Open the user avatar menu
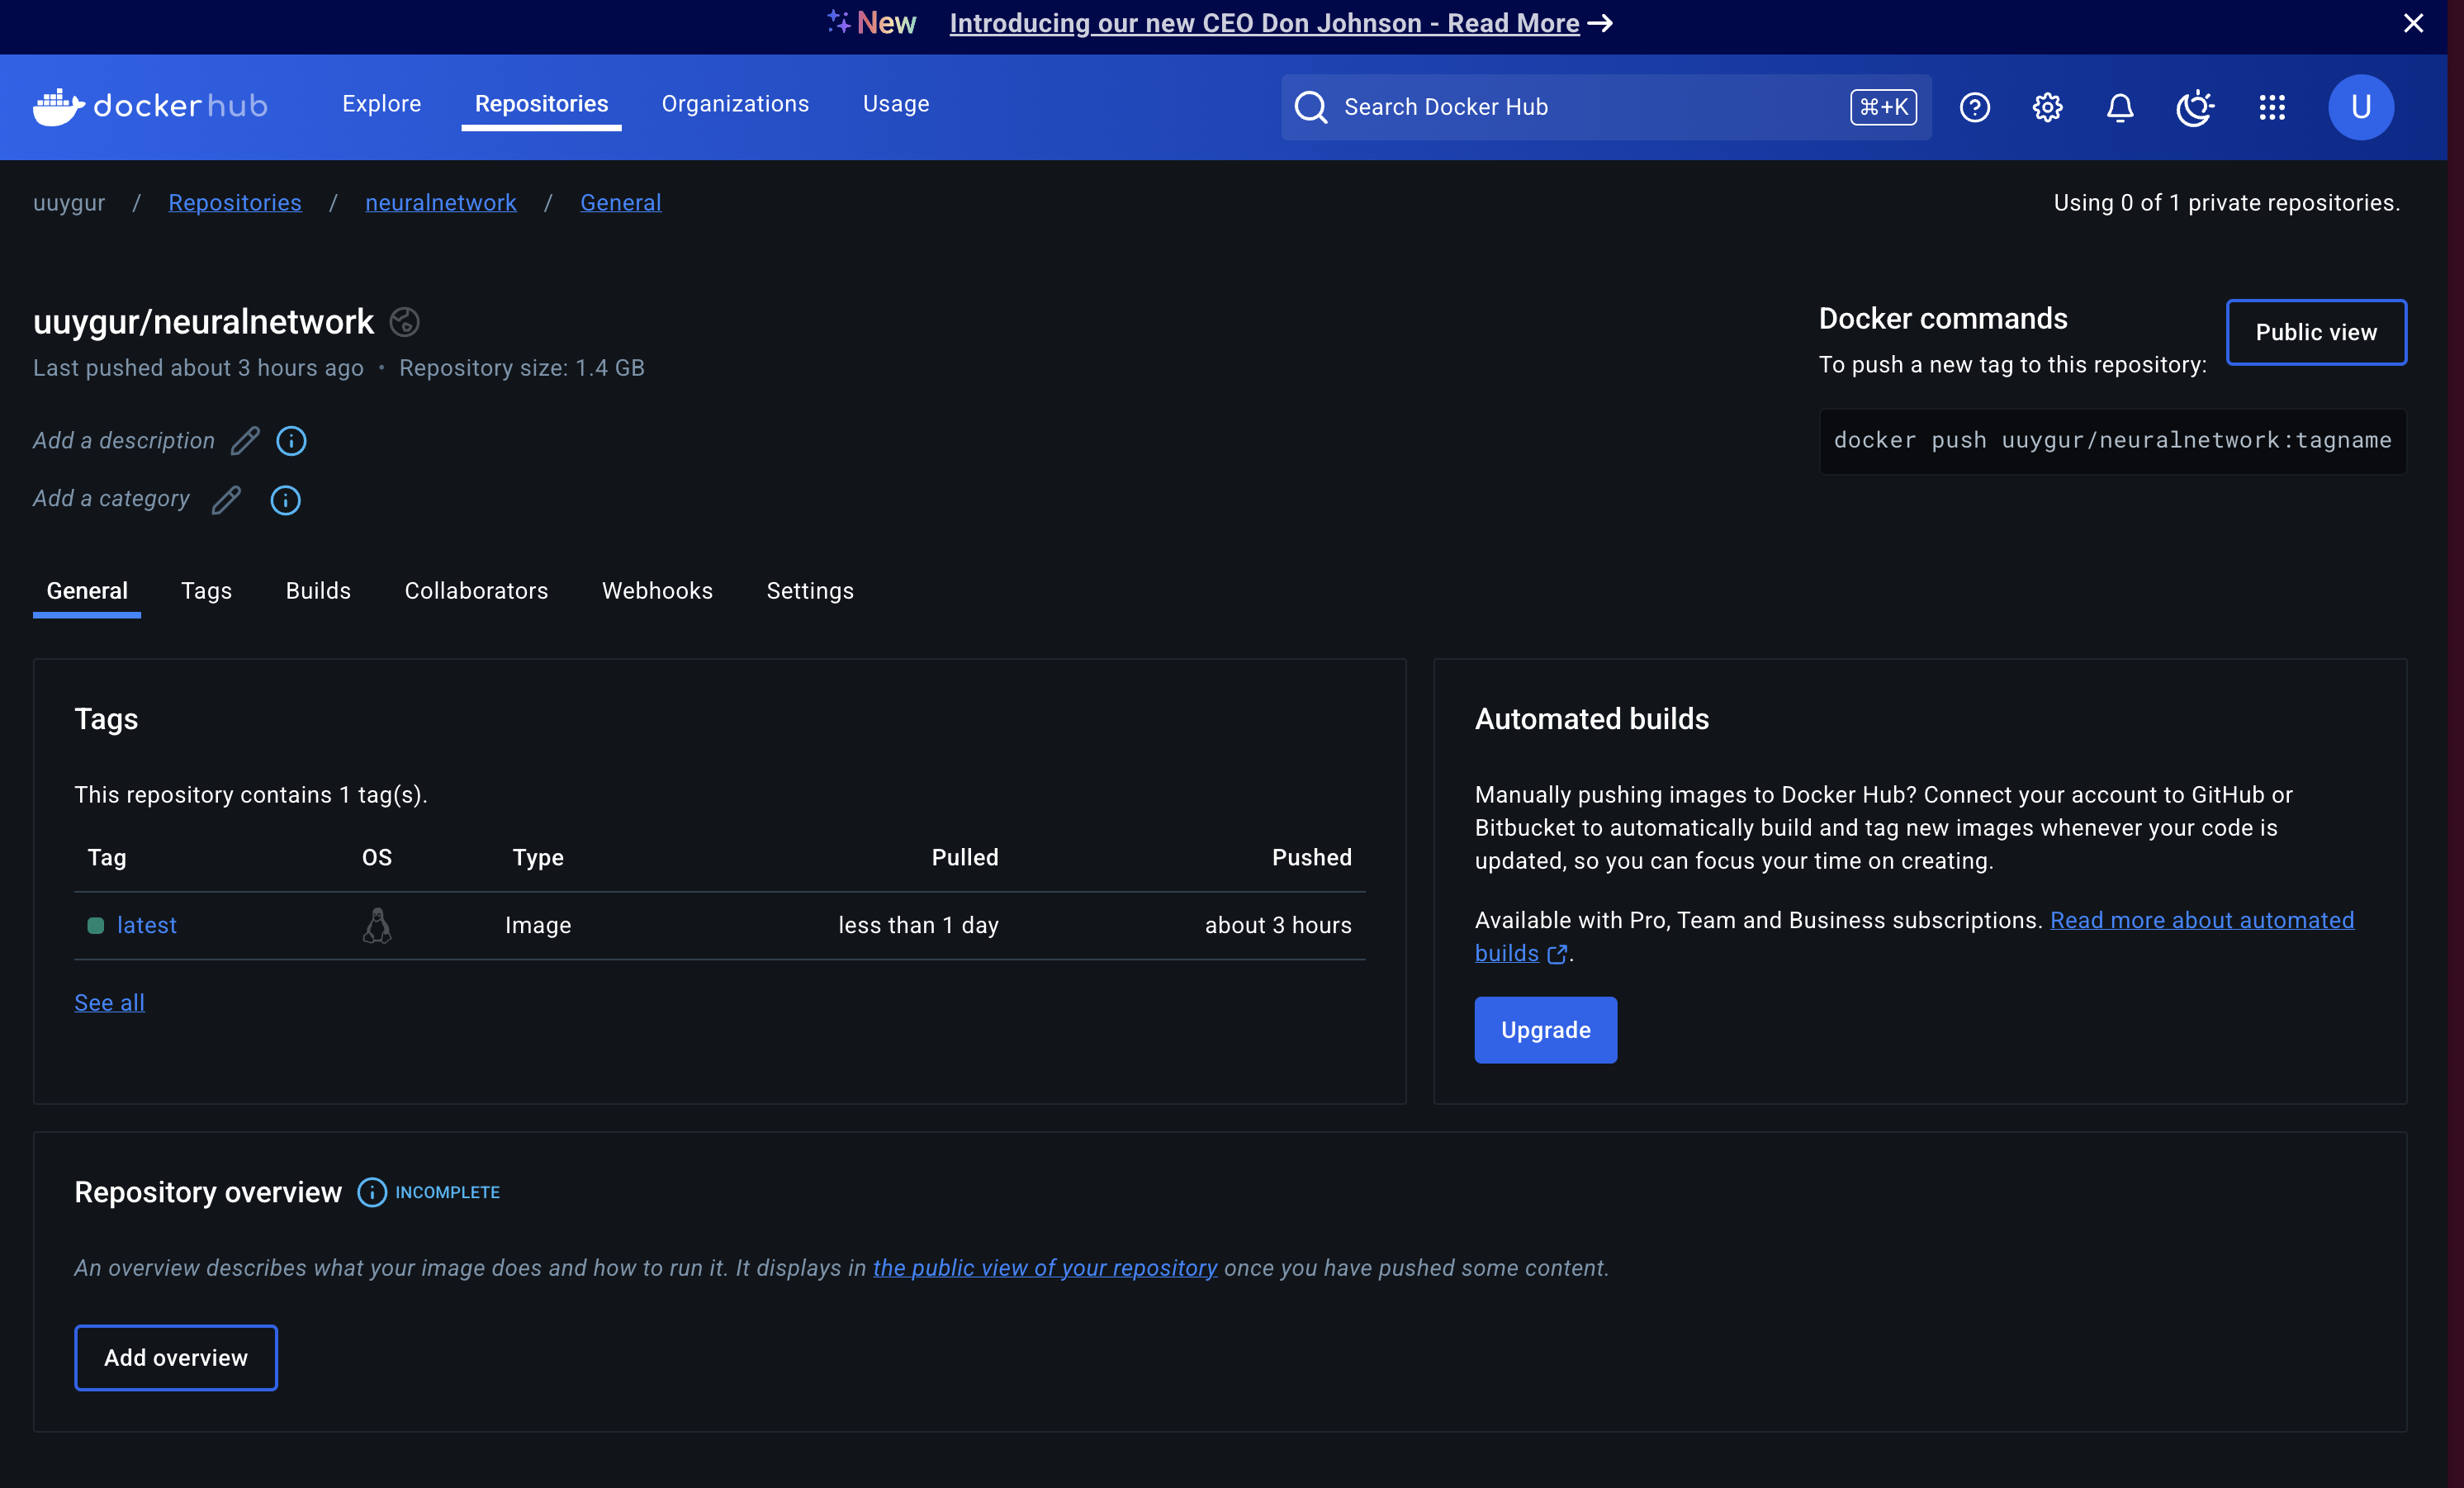 pos(2360,107)
